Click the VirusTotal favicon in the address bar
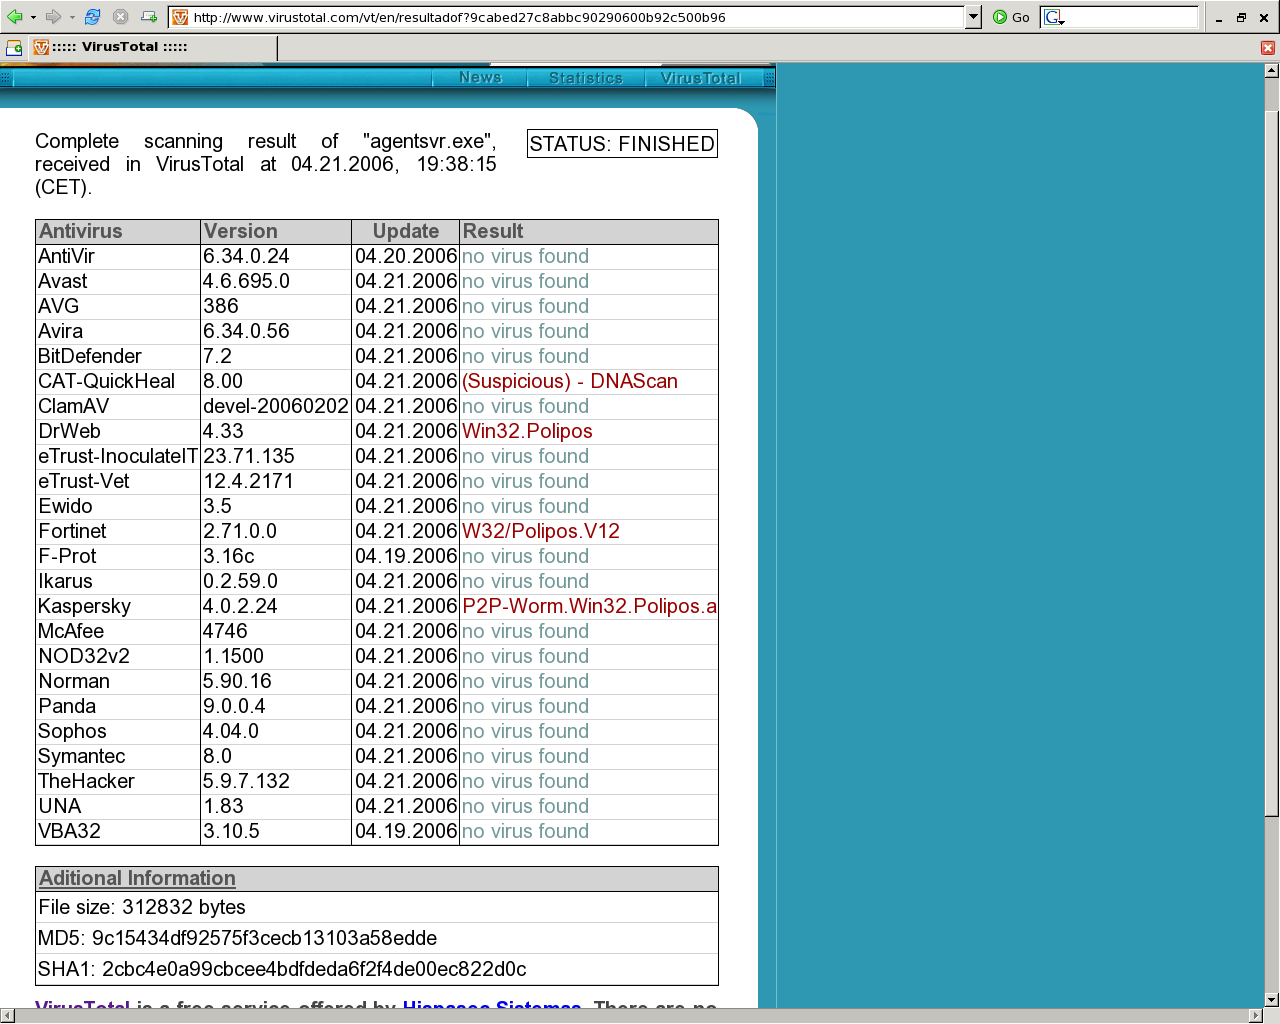The width and height of the screenshot is (1280, 1024). pos(180,17)
